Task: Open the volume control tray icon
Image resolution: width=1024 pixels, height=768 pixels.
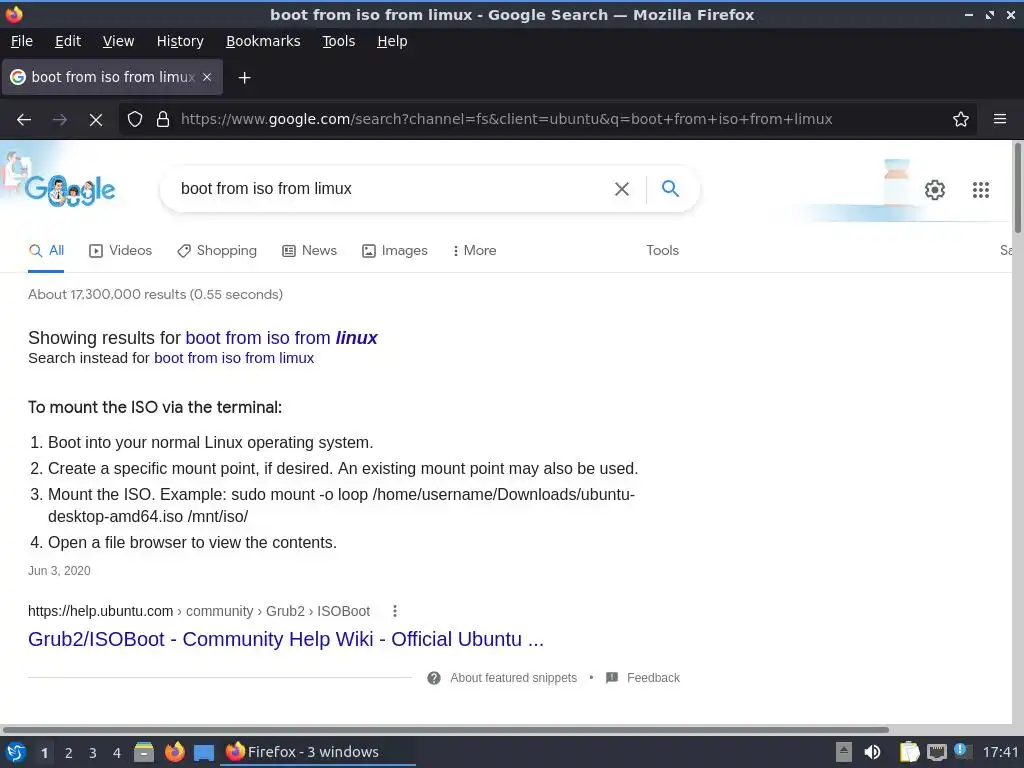Action: point(872,752)
